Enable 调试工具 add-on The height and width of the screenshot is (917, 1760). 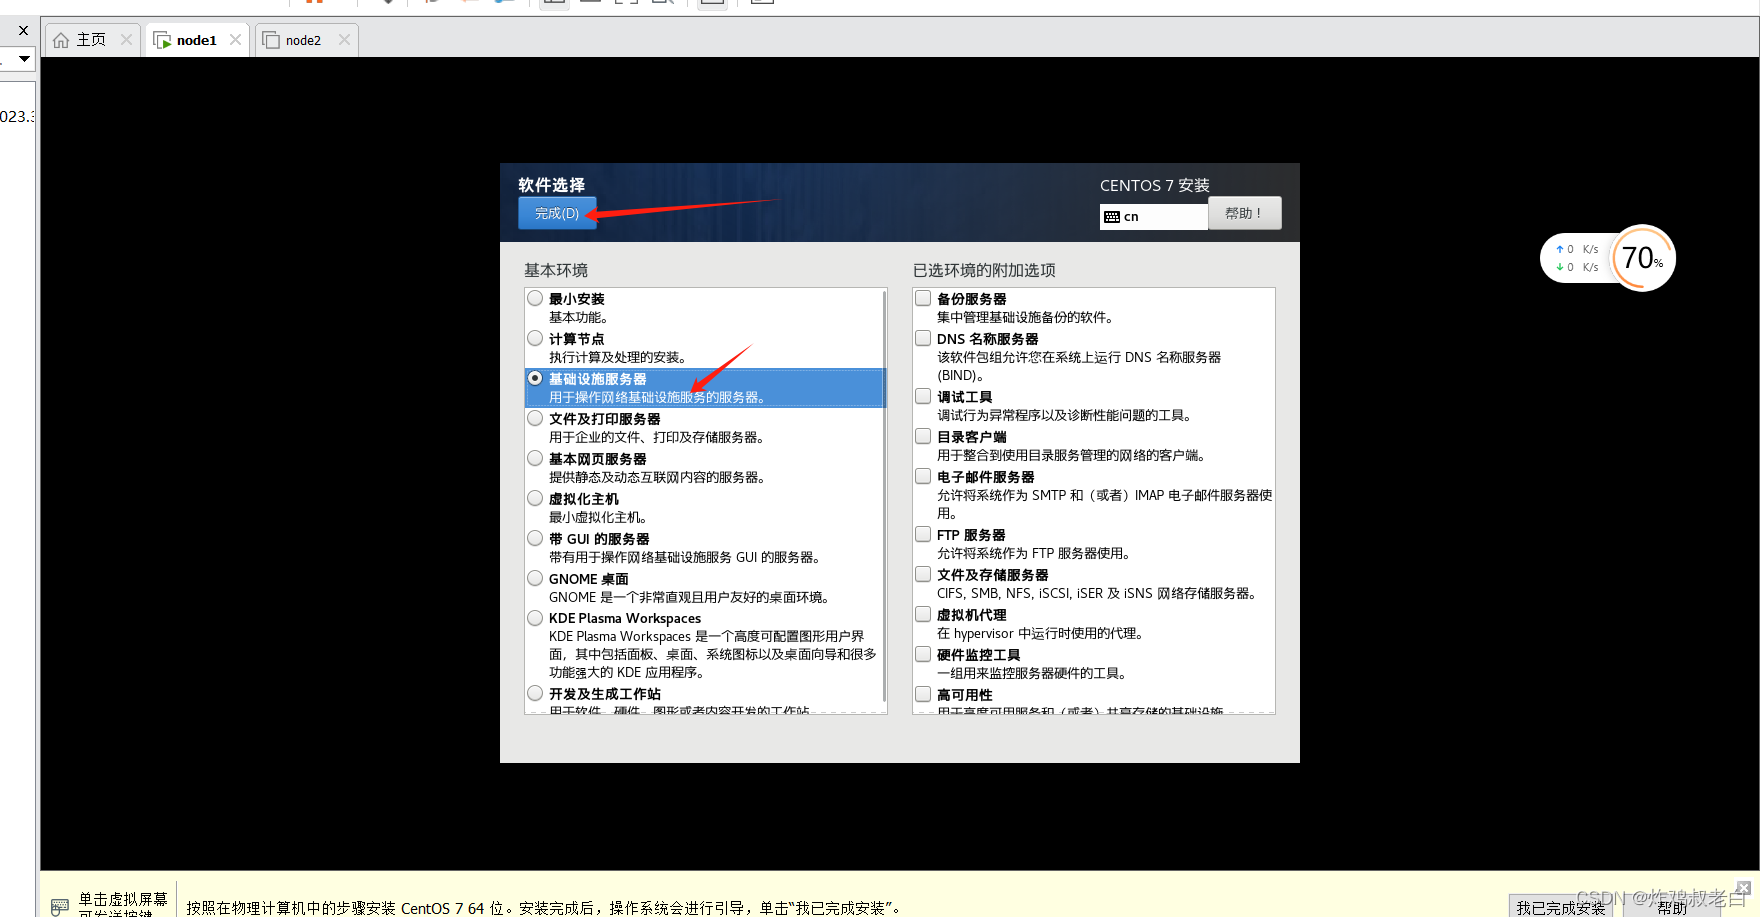tap(923, 396)
